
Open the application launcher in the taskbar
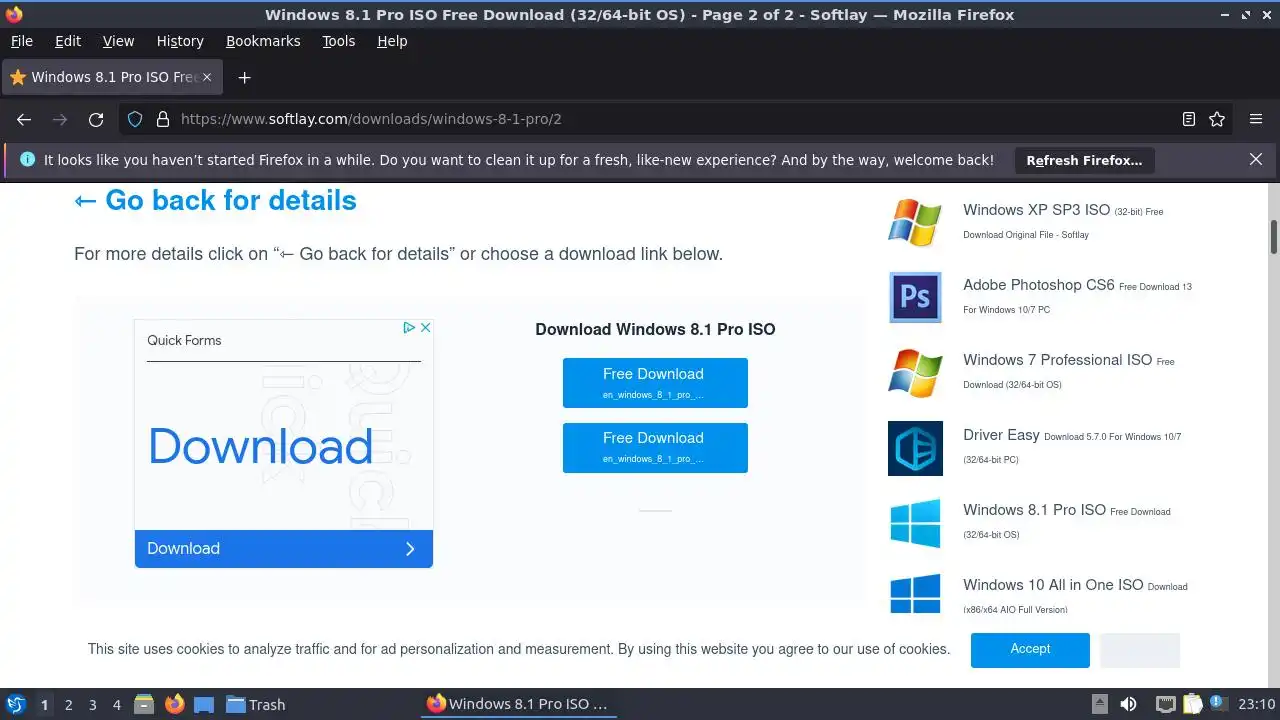16,704
